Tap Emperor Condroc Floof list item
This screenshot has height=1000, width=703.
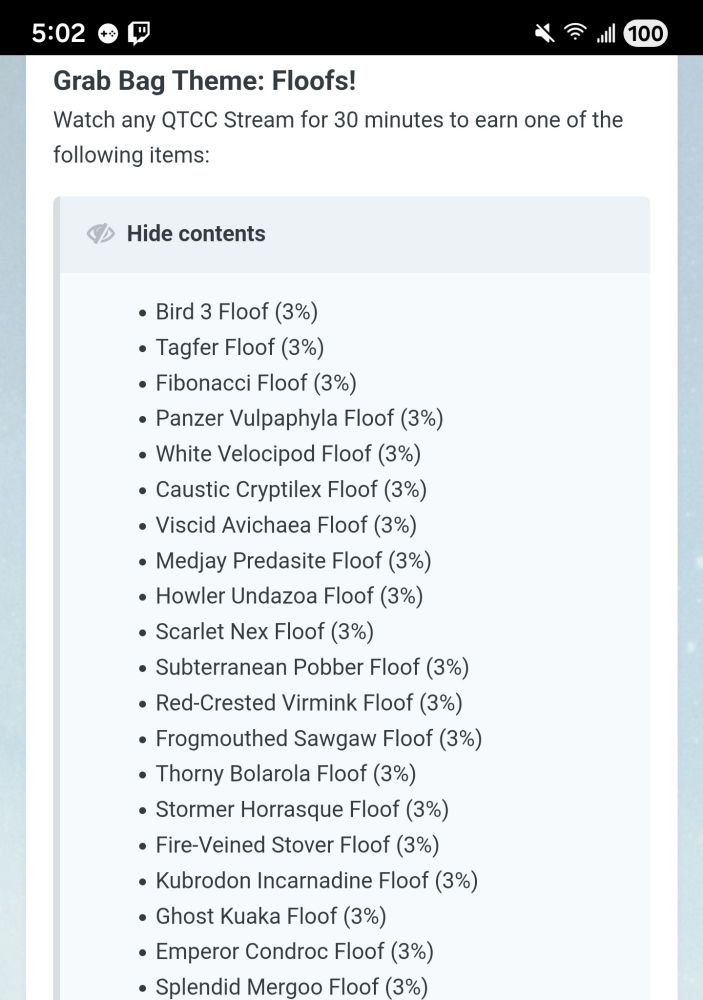point(294,951)
